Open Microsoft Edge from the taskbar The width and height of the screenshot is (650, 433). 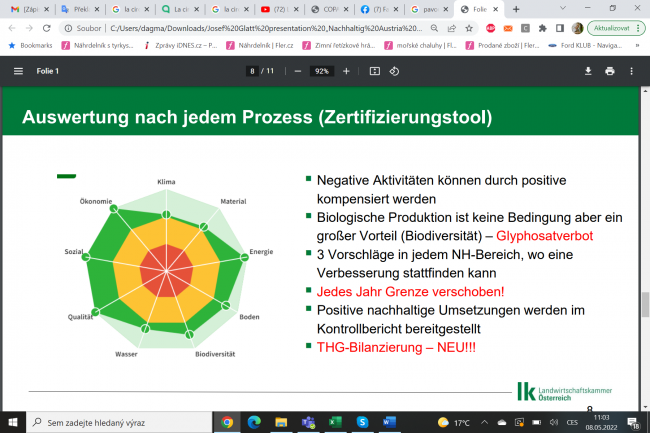[x=254, y=422]
